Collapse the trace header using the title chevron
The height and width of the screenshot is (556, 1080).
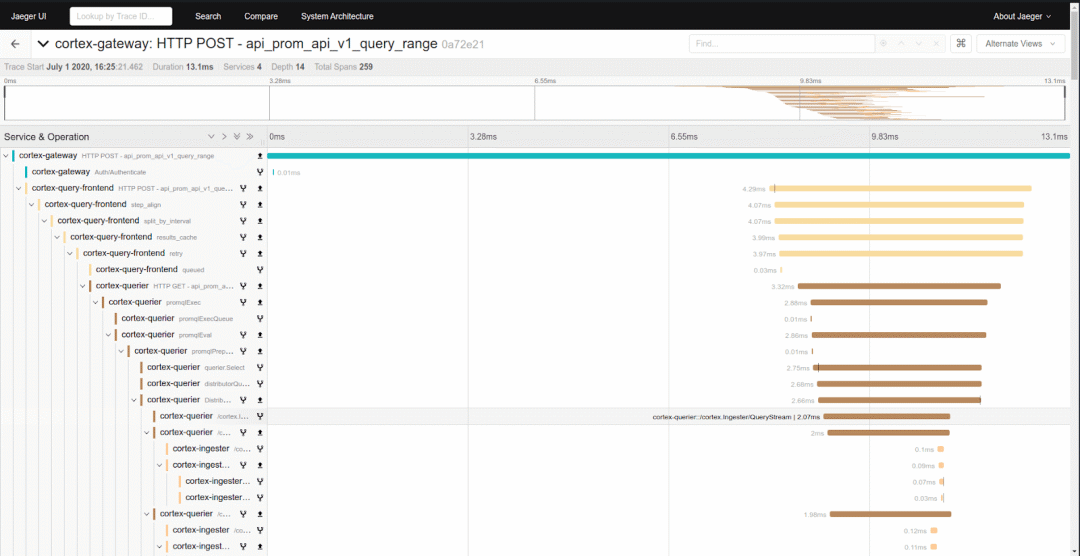pos(43,44)
